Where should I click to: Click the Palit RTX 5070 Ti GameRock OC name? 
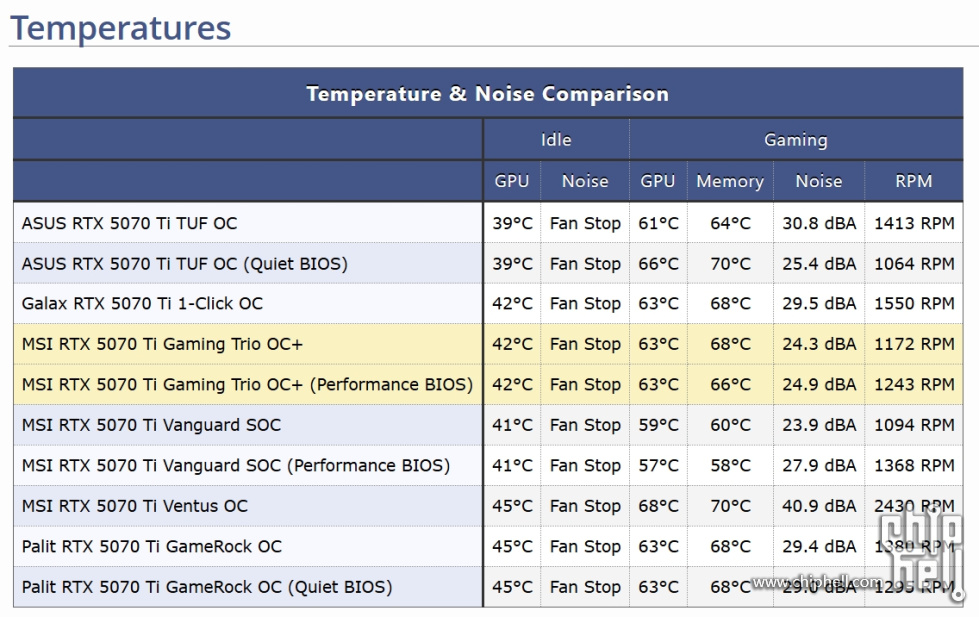[x=152, y=546]
